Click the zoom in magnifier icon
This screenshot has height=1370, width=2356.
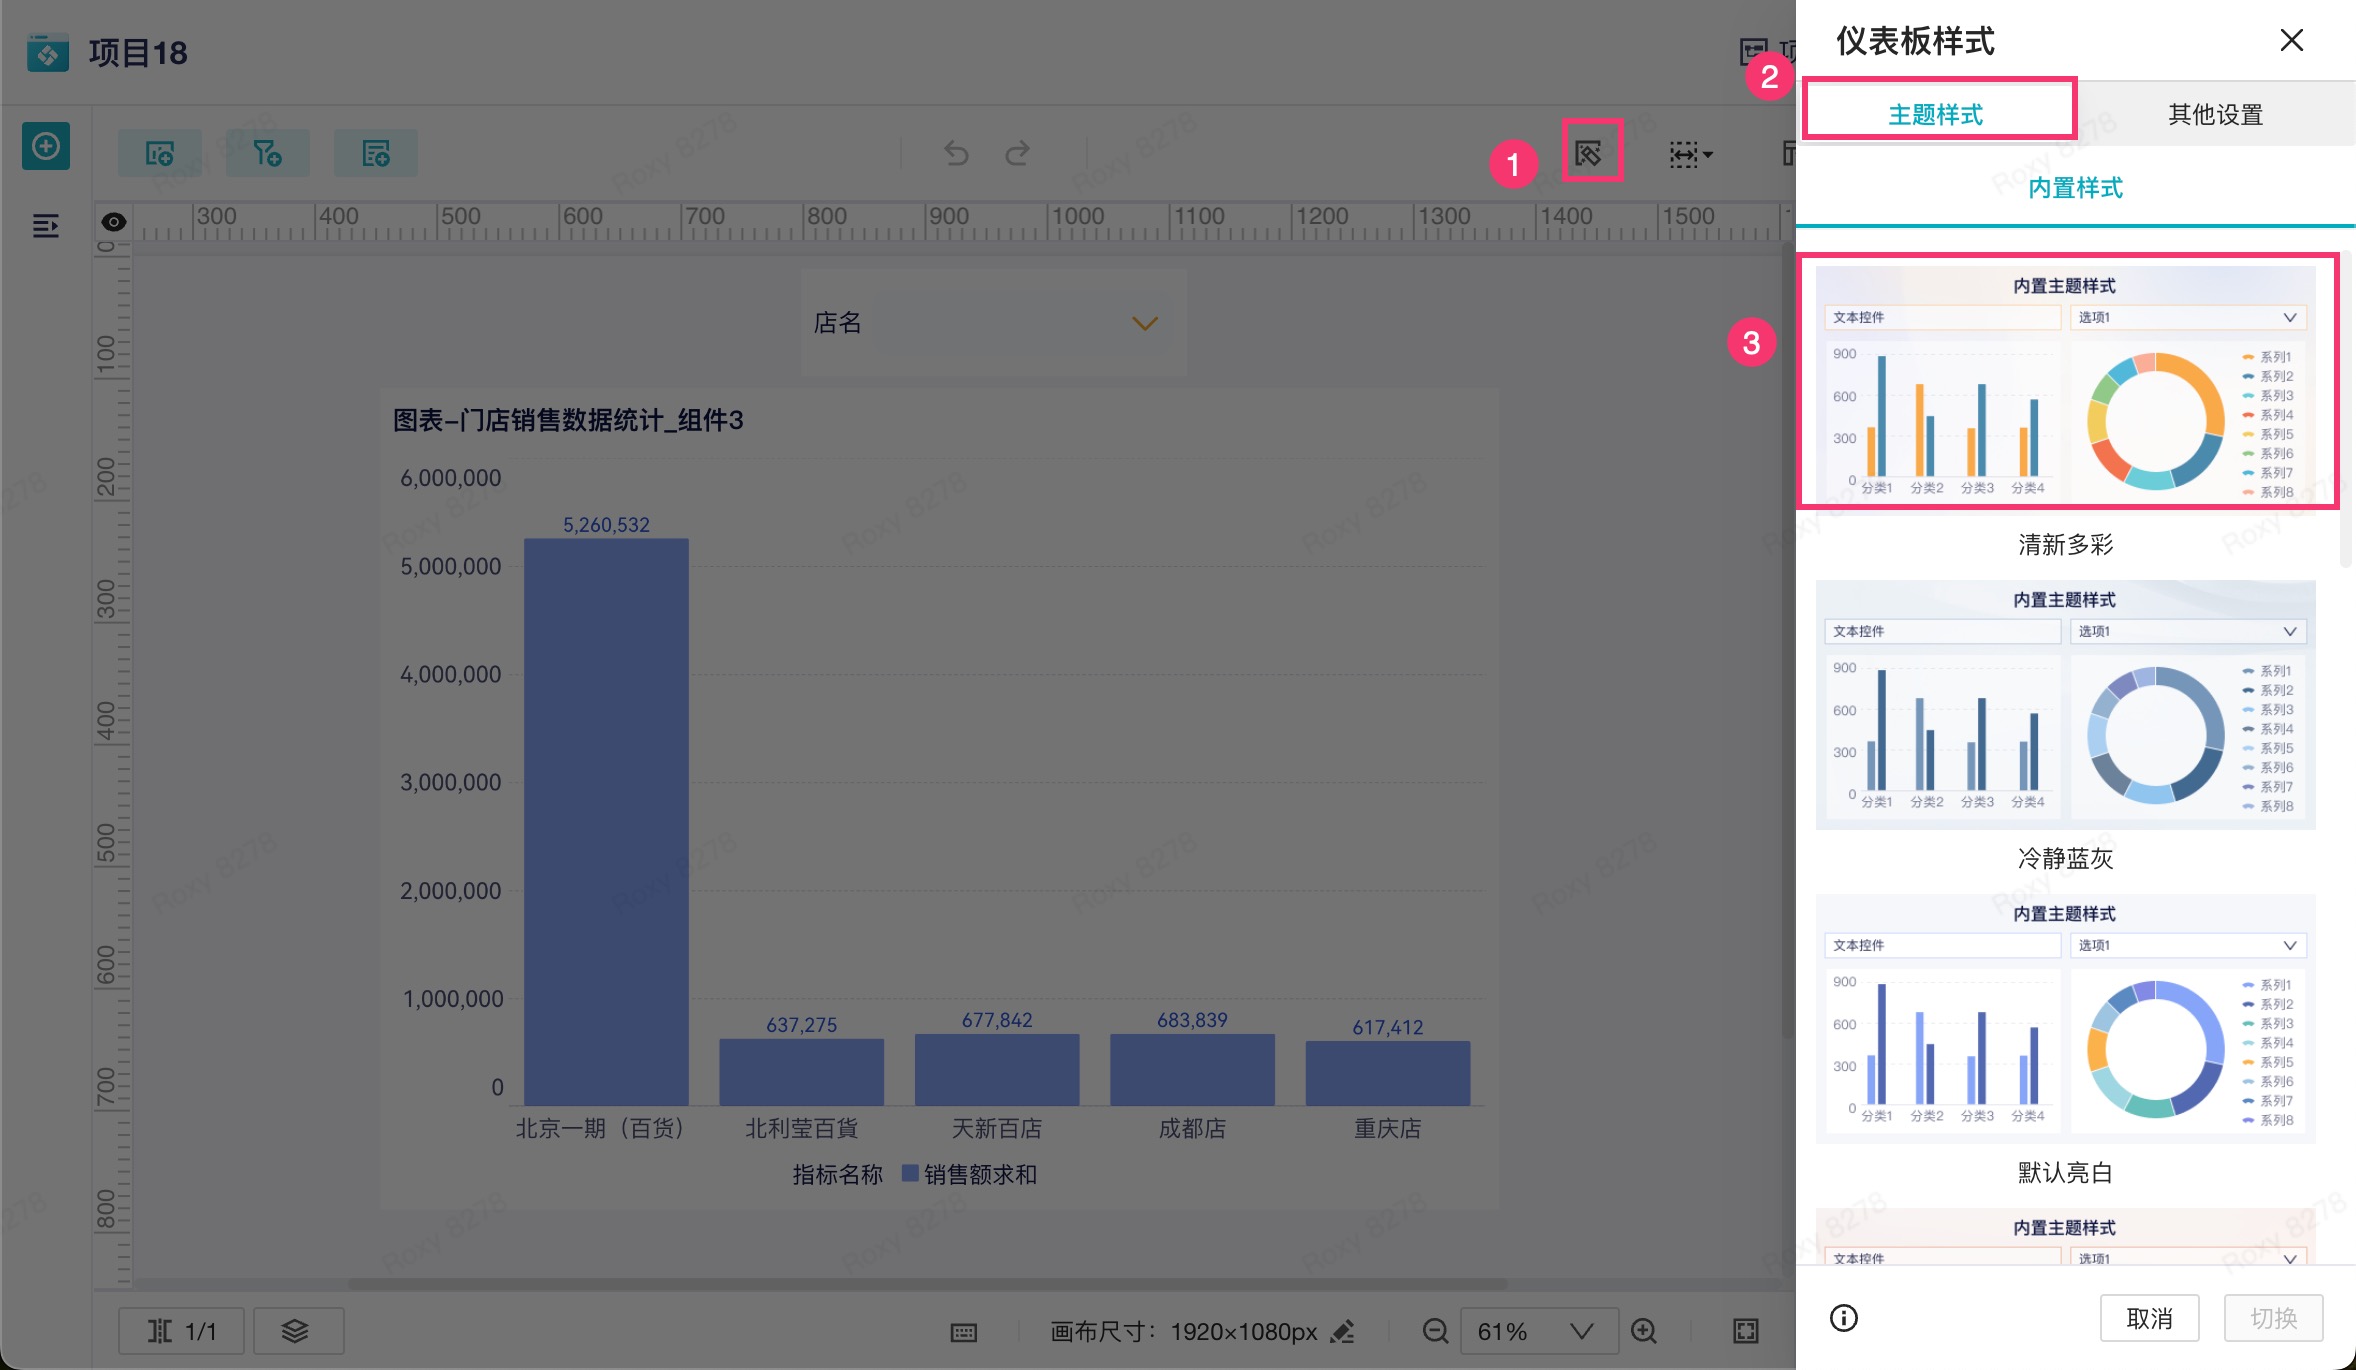tap(1644, 1331)
